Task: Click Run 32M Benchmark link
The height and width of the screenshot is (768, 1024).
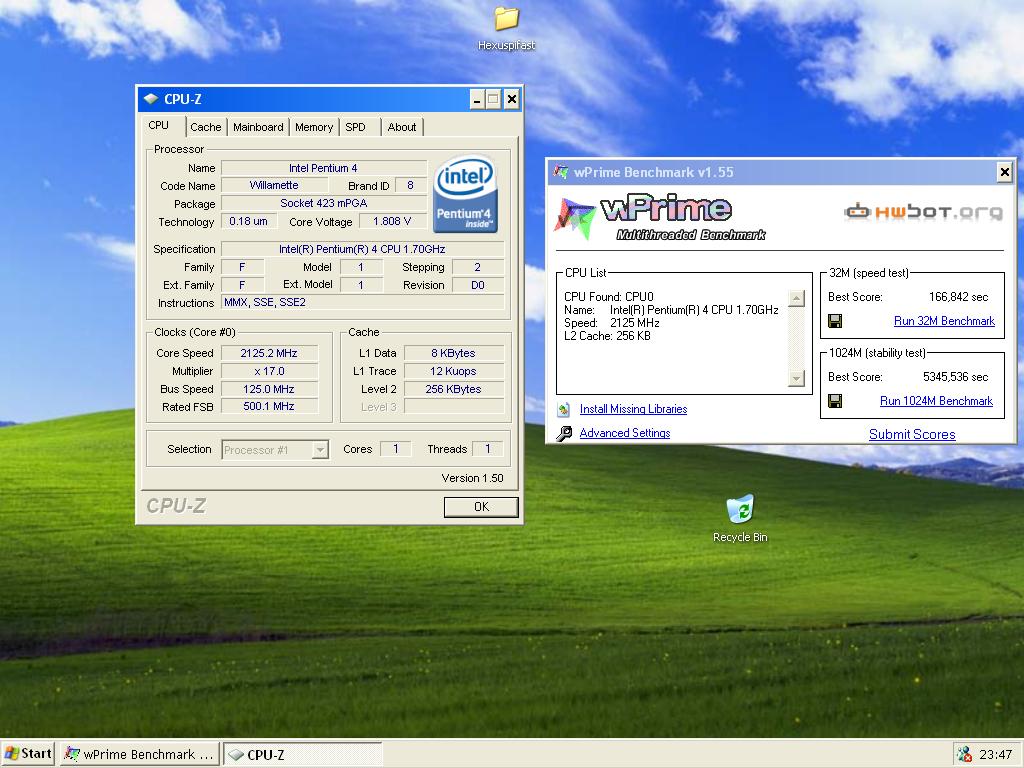Action: 944,321
